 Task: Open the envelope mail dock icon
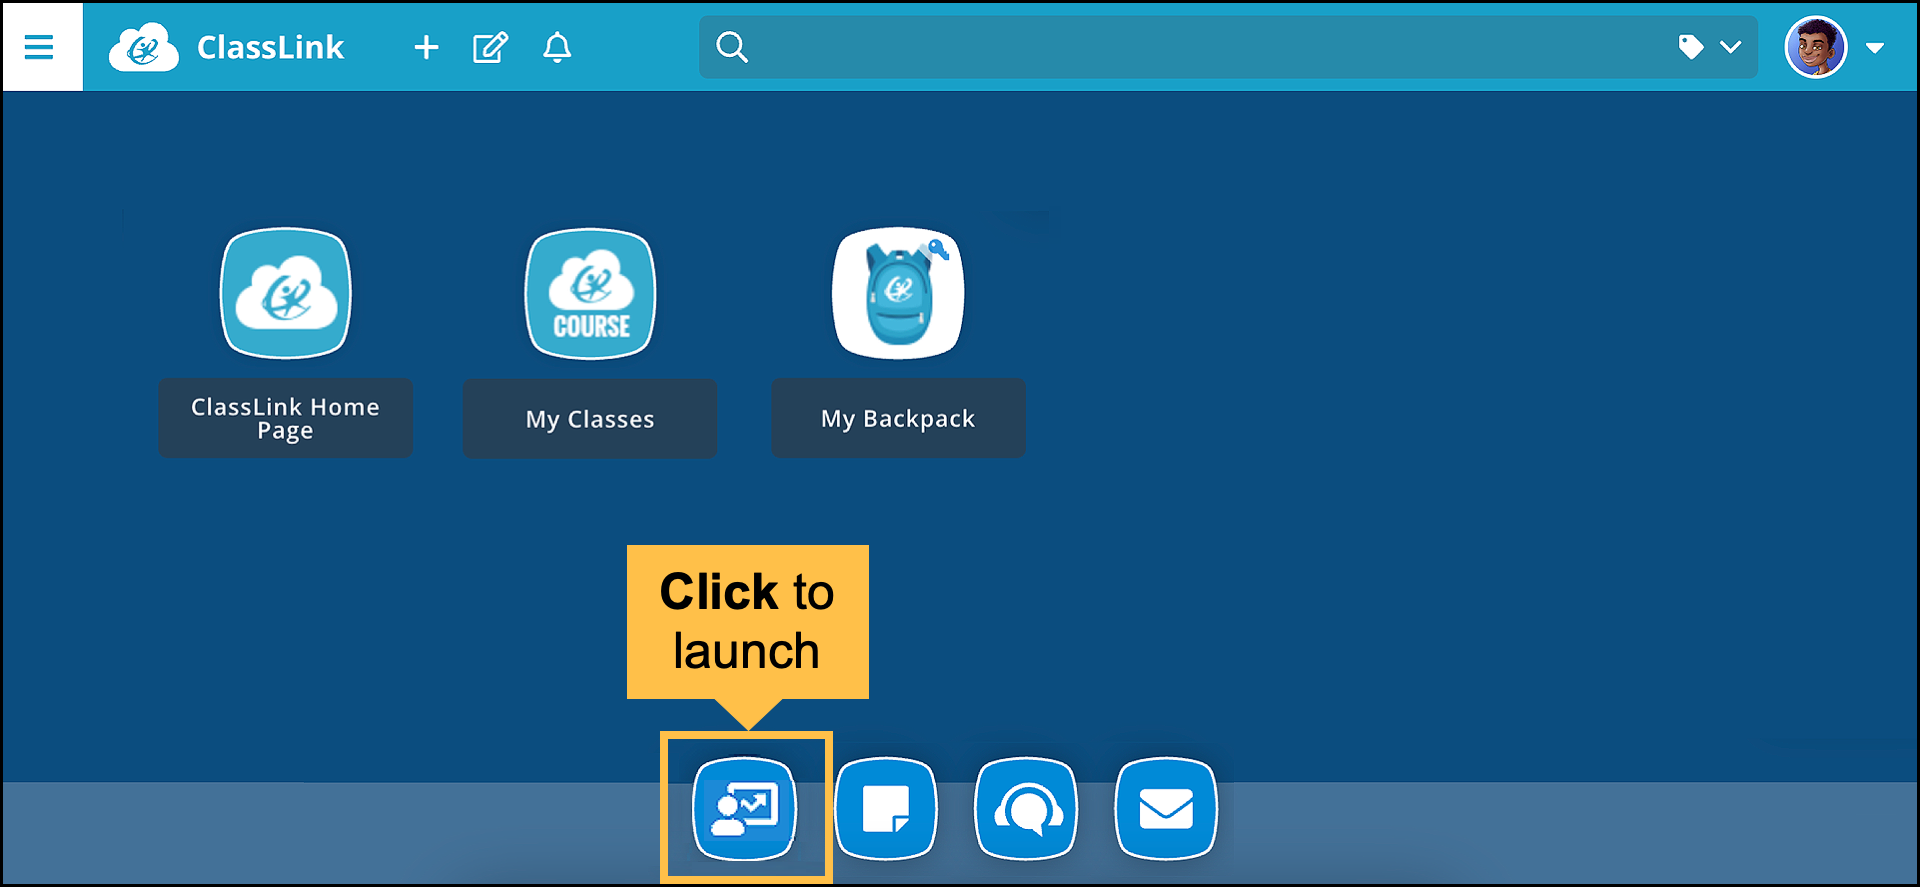1166,808
